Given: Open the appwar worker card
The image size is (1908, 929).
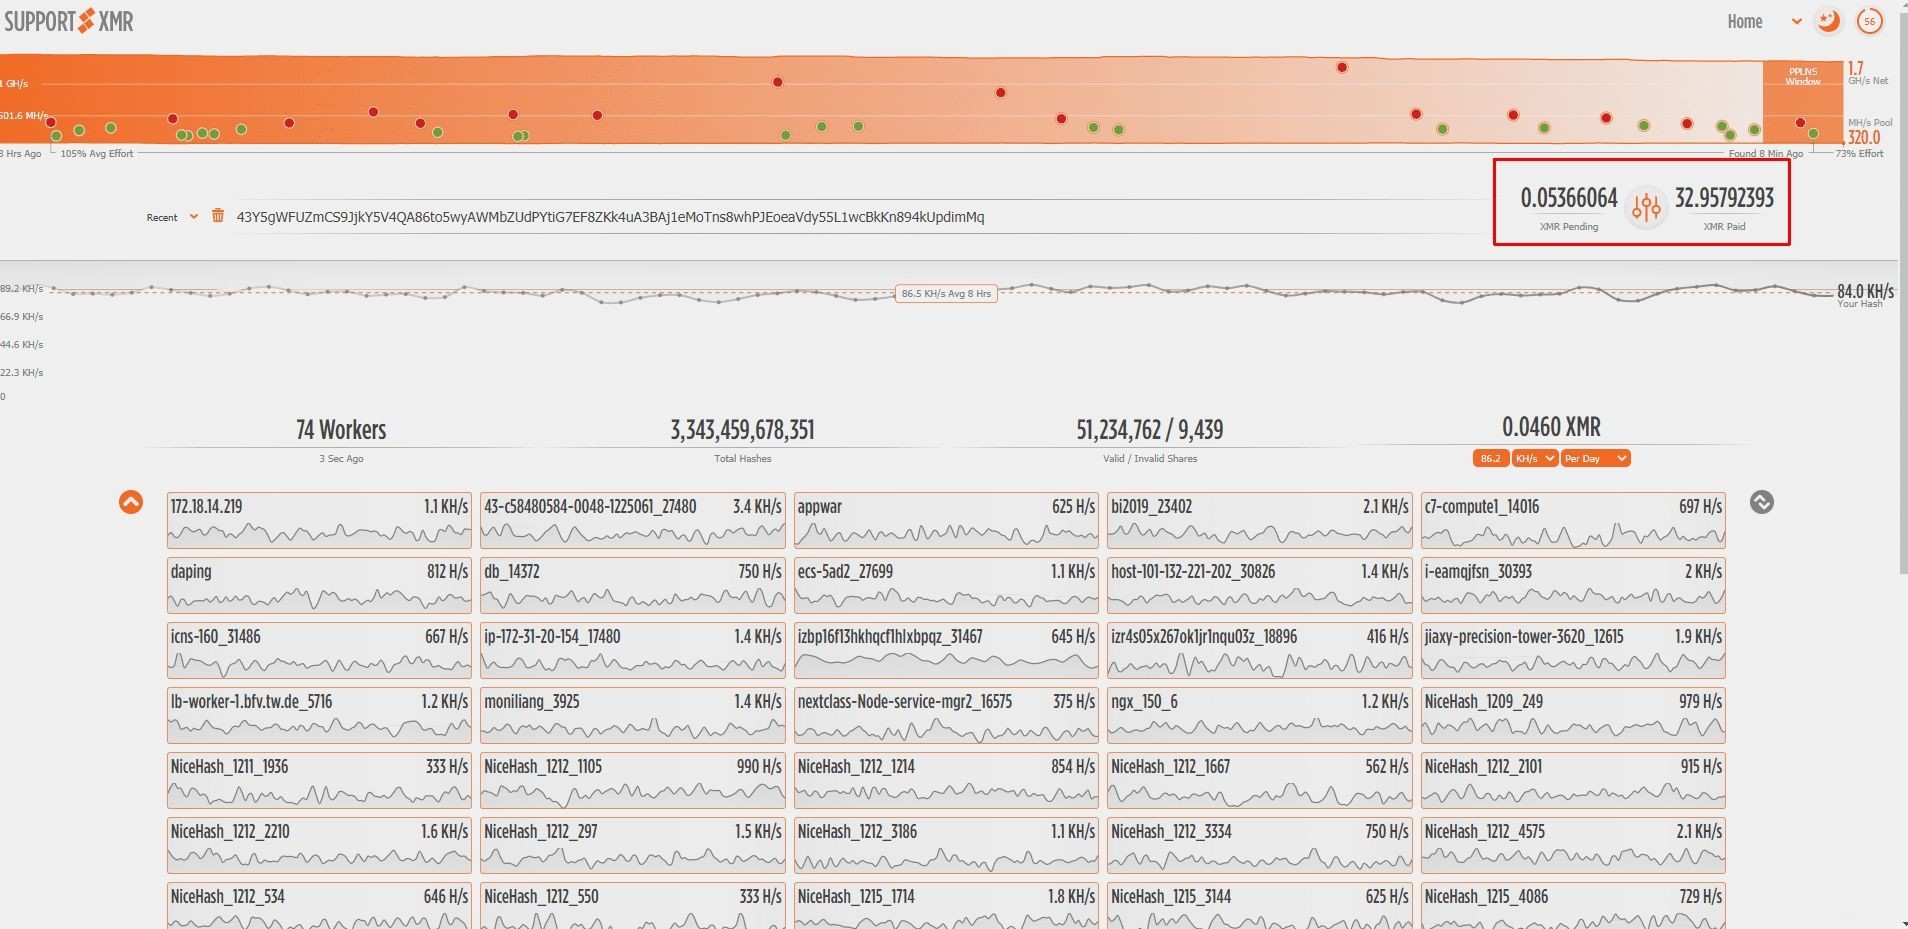Looking at the screenshot, I should click(x=946, y=519).
